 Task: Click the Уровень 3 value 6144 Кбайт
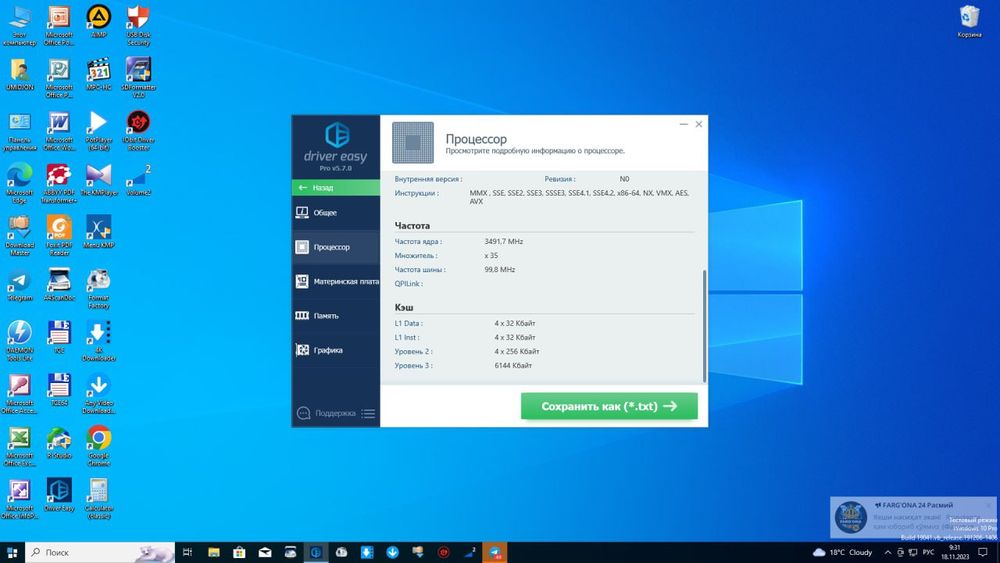coord(513,365)
